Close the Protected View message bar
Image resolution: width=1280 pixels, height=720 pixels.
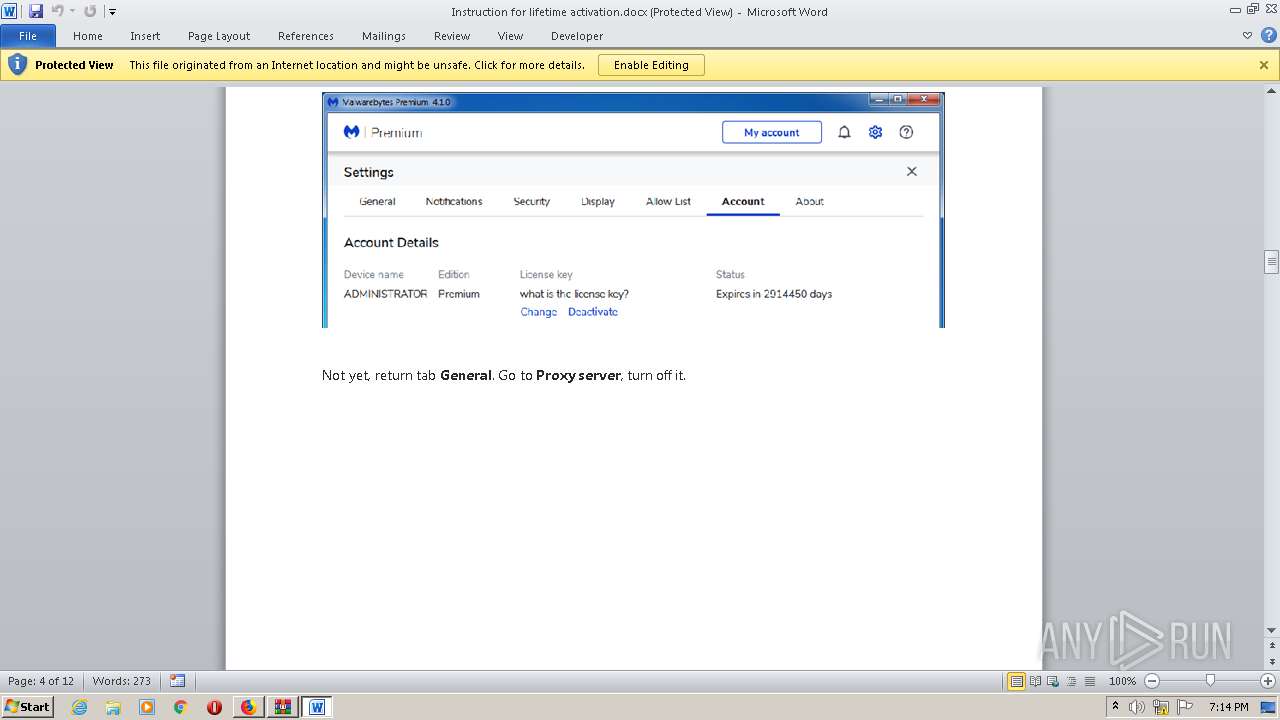[x=1264, y=65]
